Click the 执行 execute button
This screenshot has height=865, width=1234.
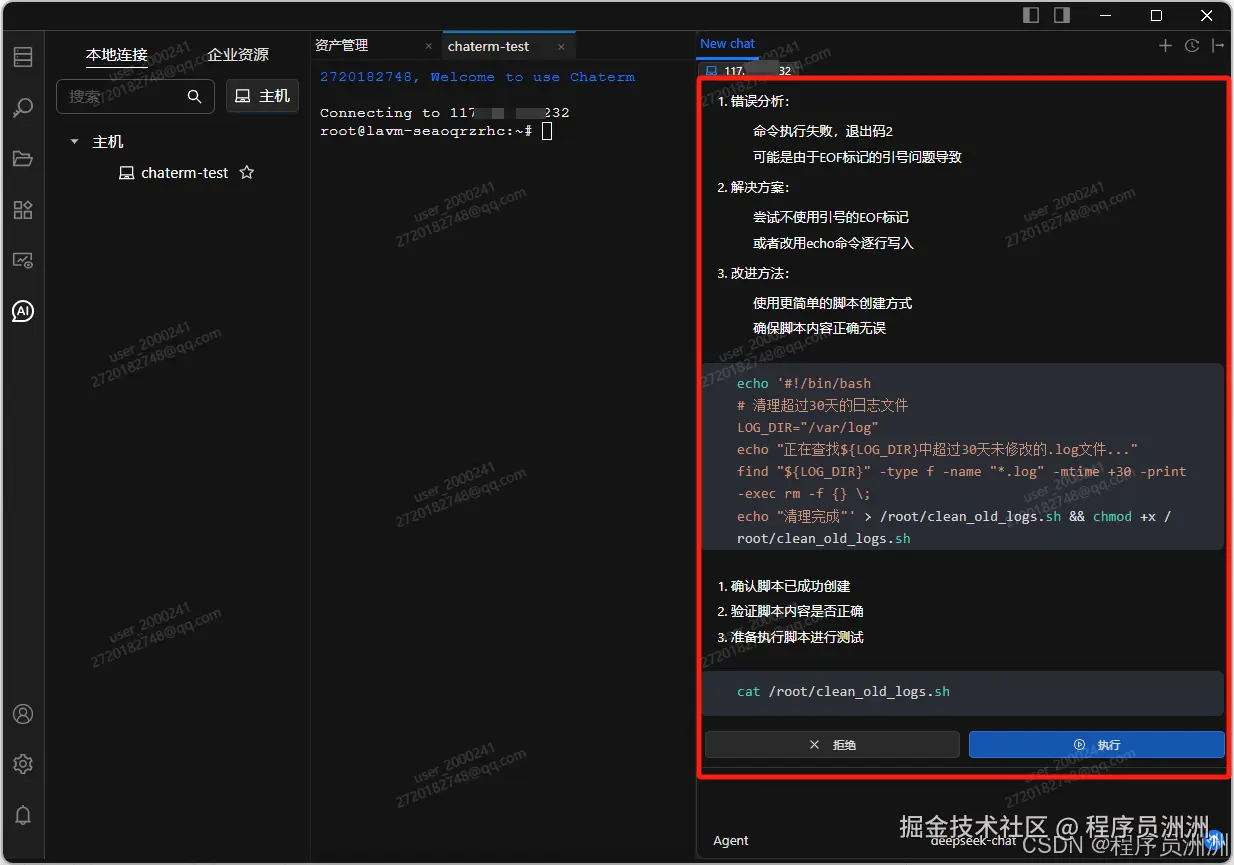point(1096,744)
